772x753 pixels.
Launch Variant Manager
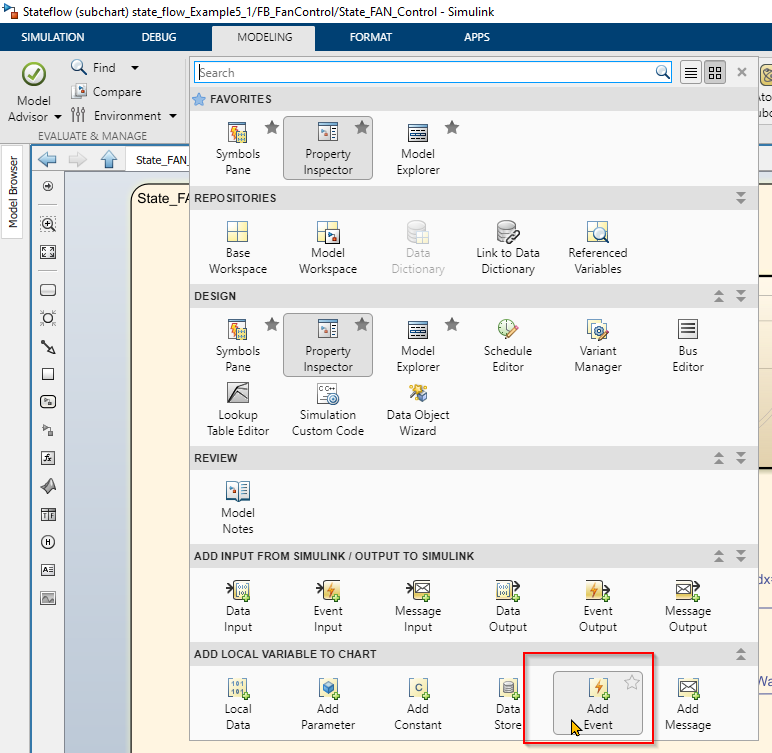tap(598, 345)
